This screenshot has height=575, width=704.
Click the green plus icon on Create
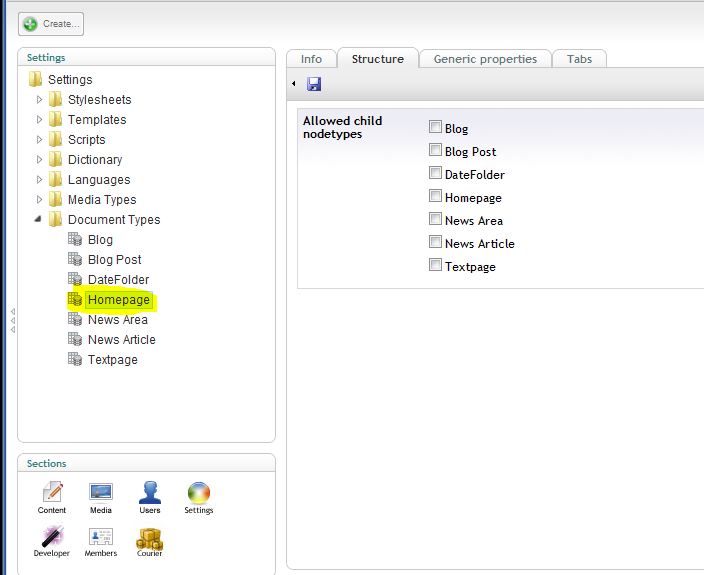[30, 24]
